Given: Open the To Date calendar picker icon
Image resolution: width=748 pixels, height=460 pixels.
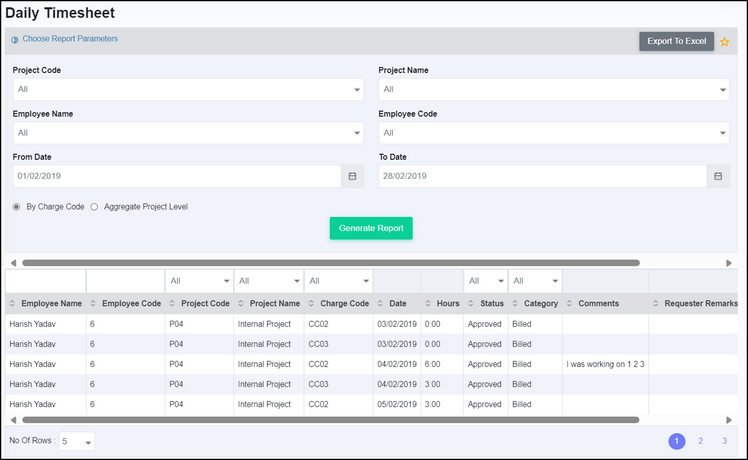Looking at the screenshot, I should pyautogui.click(x=717, y=176).
